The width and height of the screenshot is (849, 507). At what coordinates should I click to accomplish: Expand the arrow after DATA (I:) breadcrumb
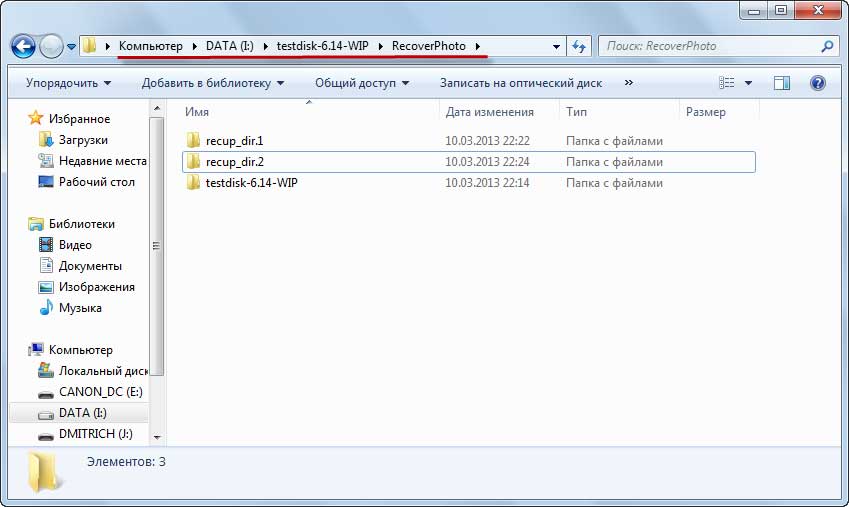[265, 47]
